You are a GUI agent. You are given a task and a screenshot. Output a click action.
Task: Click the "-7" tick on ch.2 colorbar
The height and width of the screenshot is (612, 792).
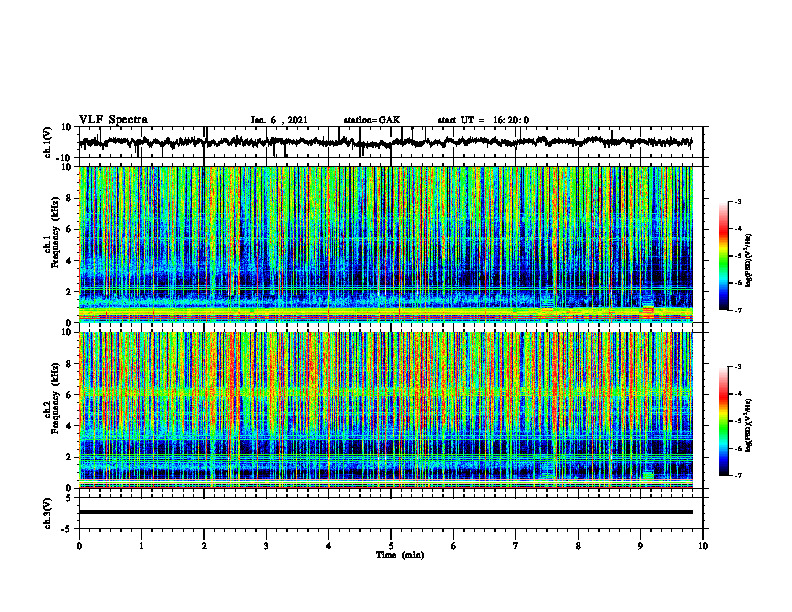738,476
